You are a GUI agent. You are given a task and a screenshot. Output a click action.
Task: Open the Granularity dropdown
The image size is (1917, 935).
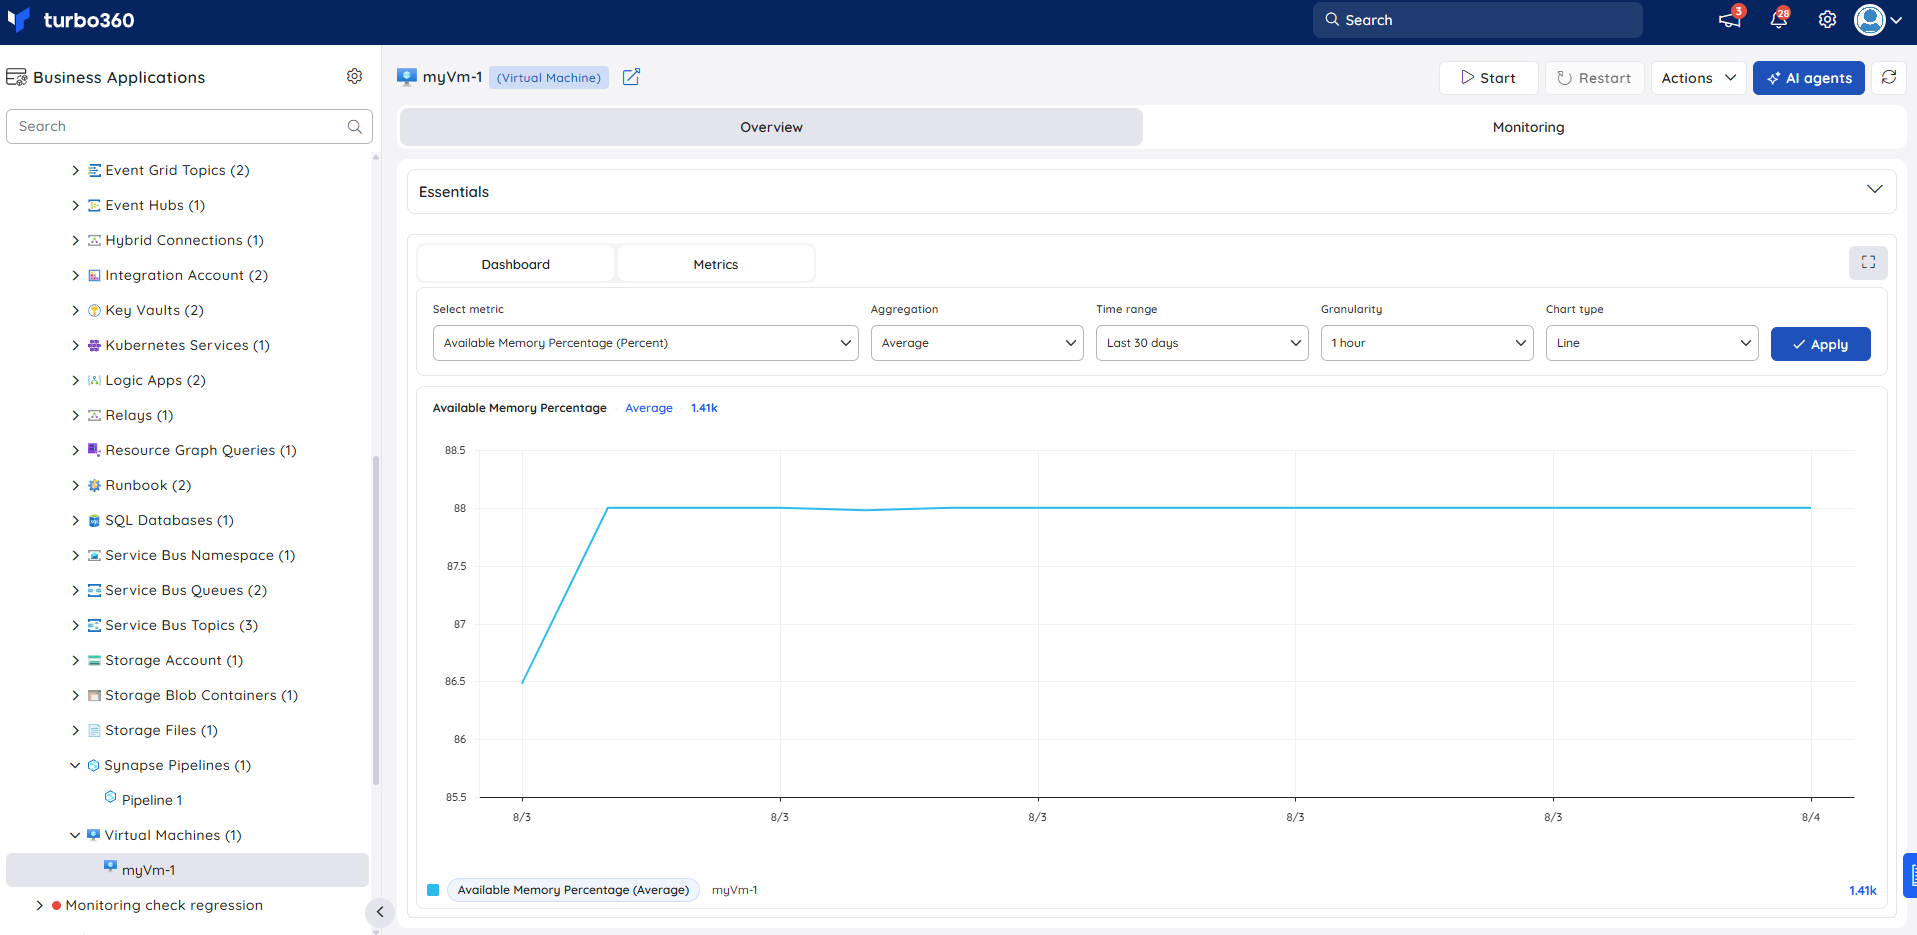pos(1427,343)
